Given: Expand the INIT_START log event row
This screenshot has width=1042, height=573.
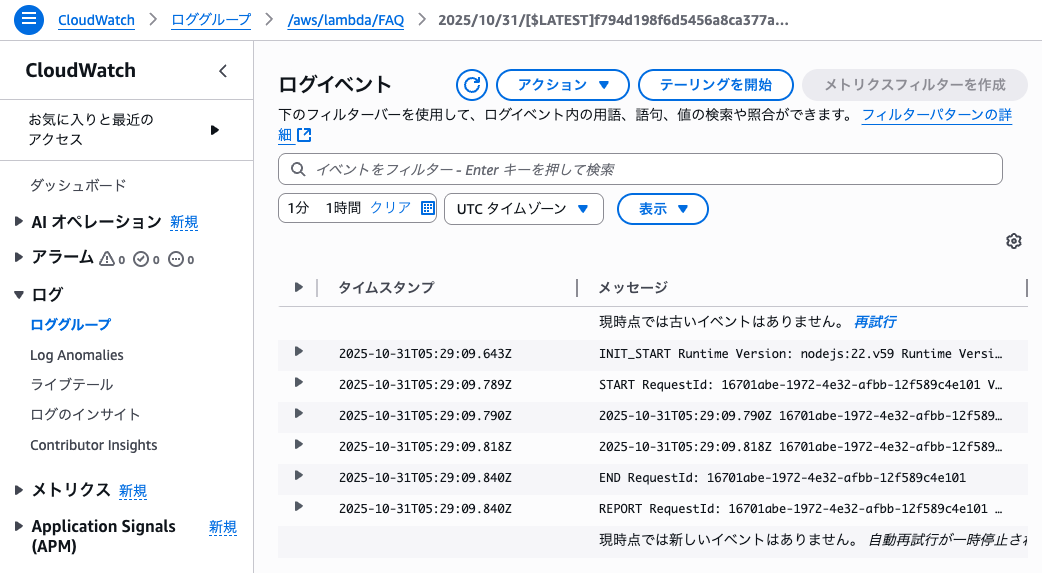Looking at the screenshot, I should pos(298,352).
